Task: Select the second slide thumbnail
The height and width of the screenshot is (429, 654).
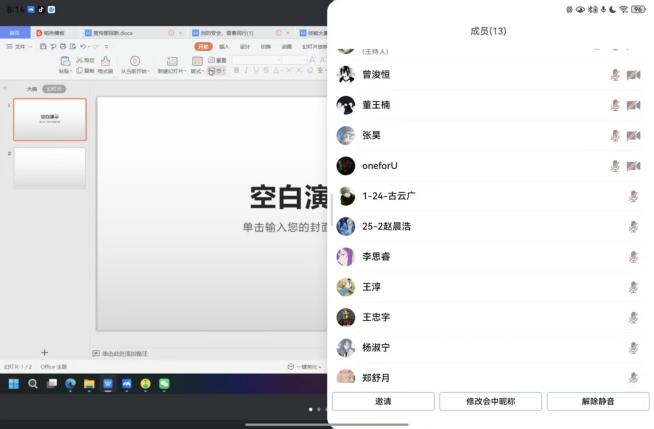Action: click(x=49, y=168)
